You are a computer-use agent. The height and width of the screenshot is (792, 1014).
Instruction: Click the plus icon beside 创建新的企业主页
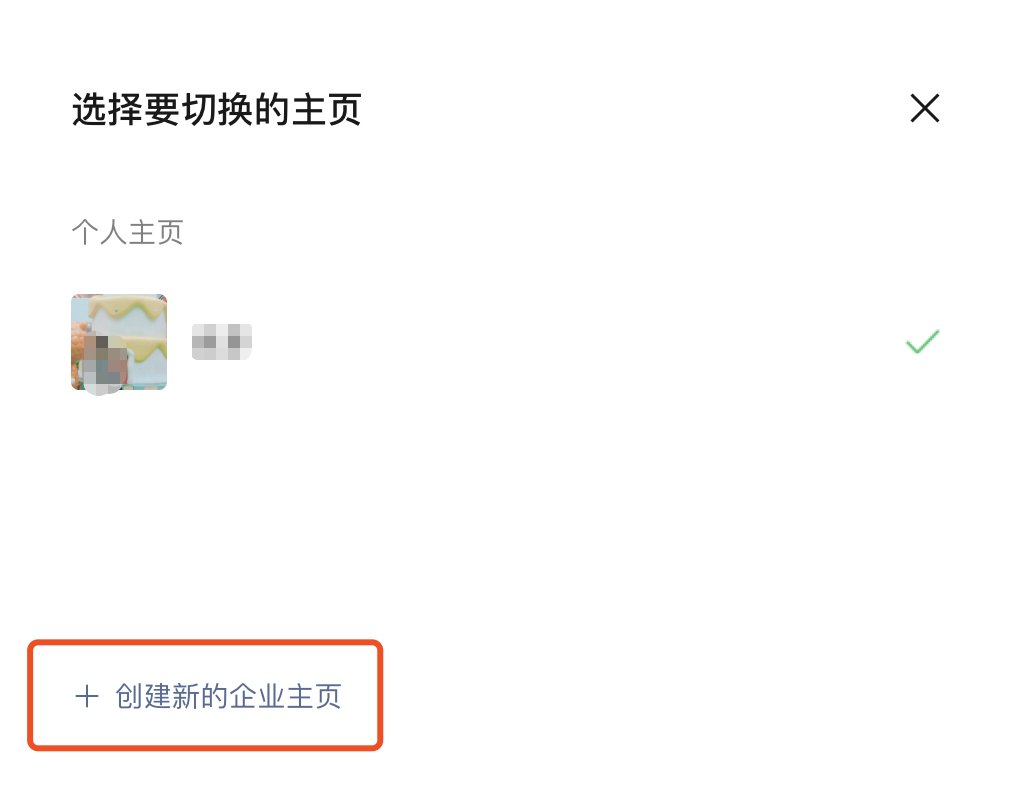pos(87,696)
